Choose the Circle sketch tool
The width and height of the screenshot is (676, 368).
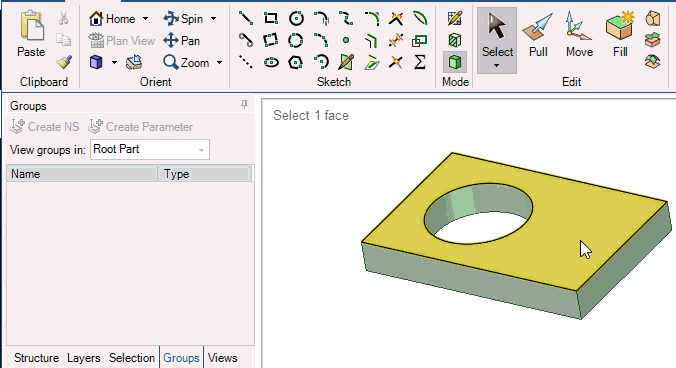point(296,18)
